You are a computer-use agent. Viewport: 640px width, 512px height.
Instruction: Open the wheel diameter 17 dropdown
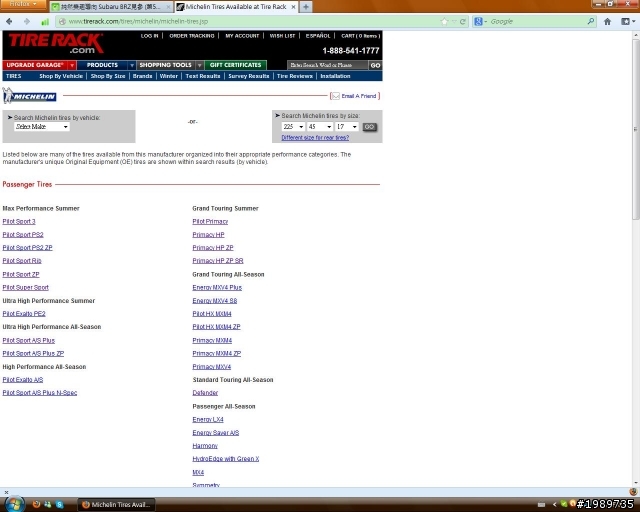347,127
